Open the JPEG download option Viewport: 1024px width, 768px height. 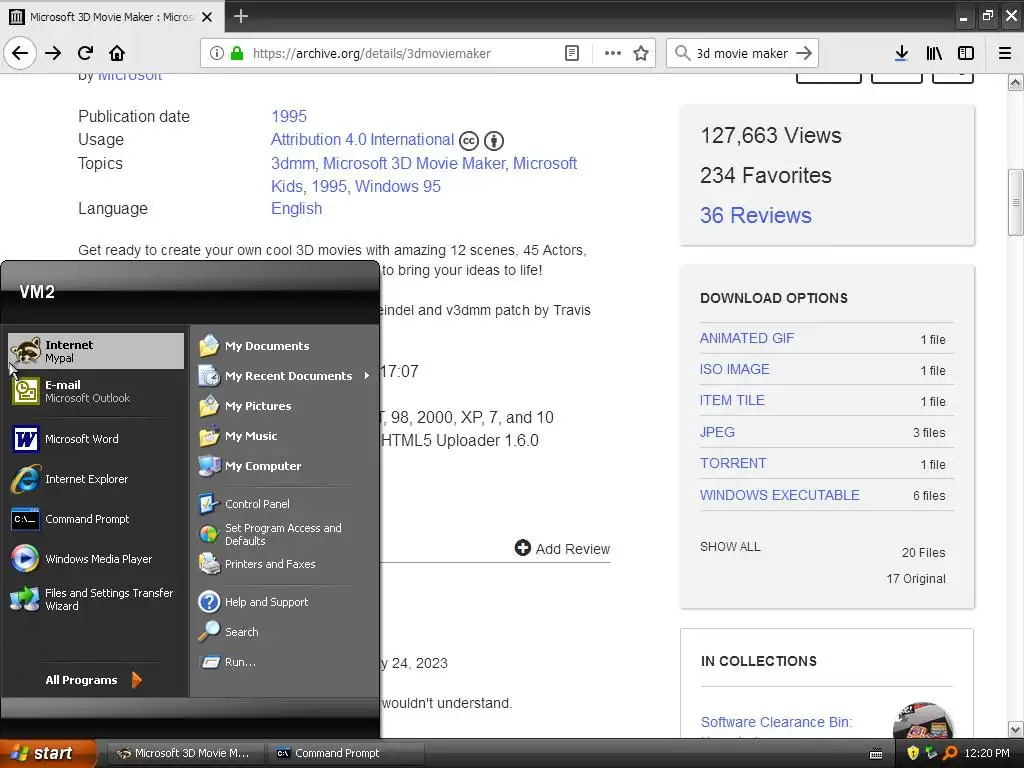pos(717,432)
